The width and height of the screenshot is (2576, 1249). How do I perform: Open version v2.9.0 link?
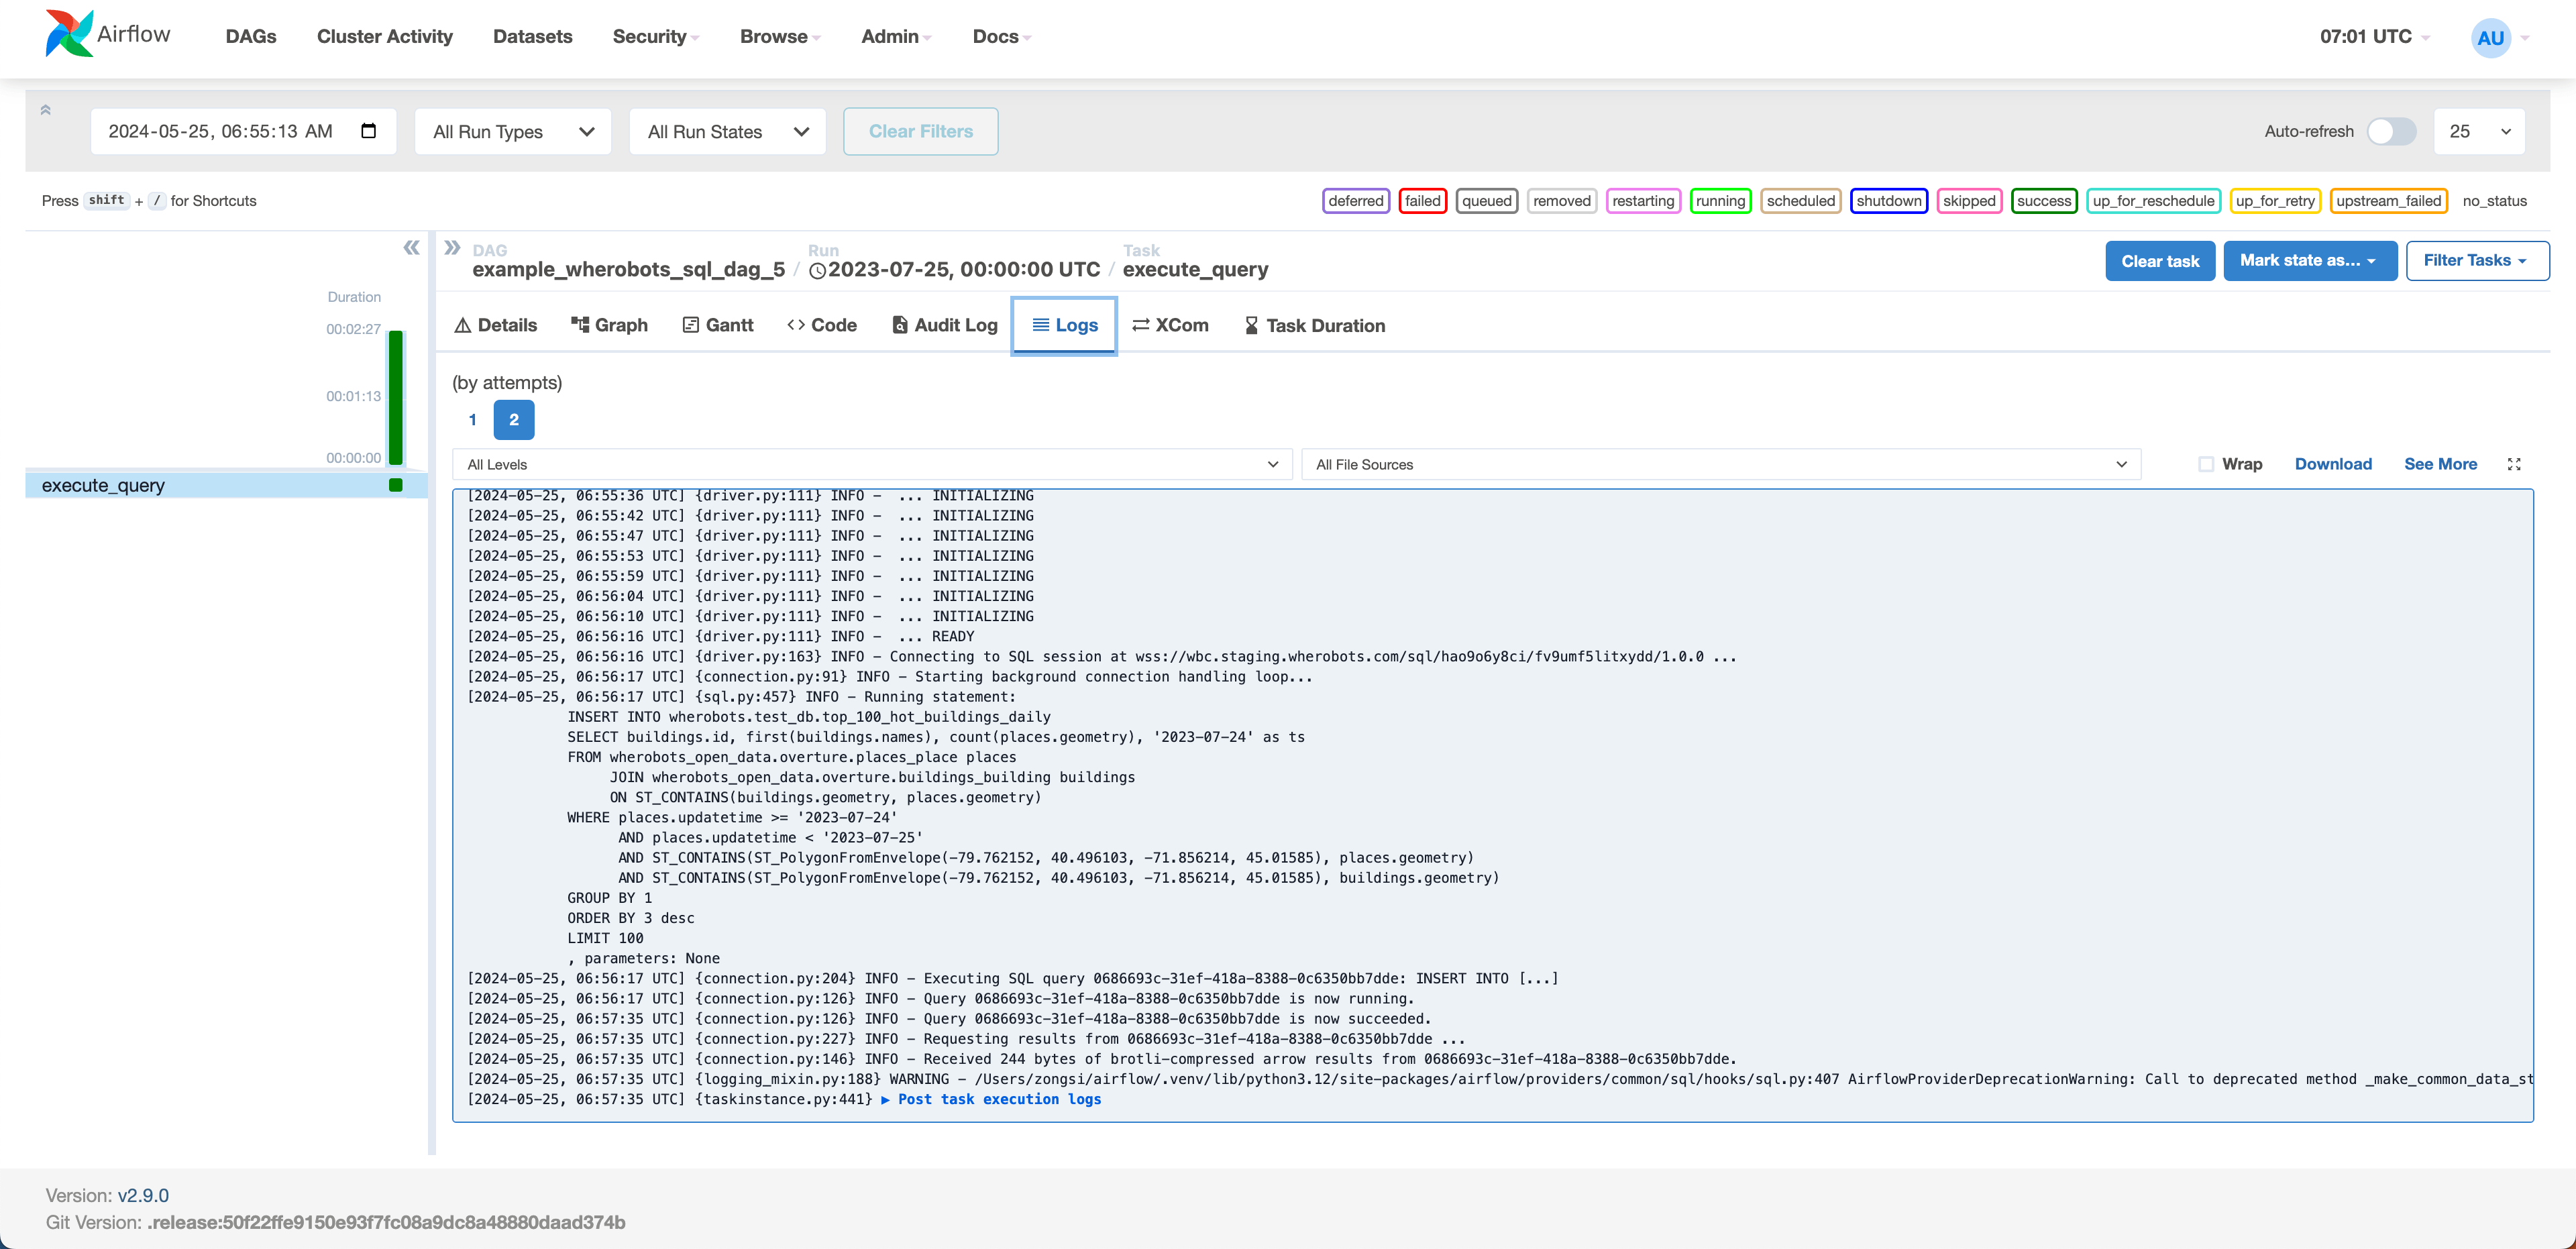coord(143,1195)
